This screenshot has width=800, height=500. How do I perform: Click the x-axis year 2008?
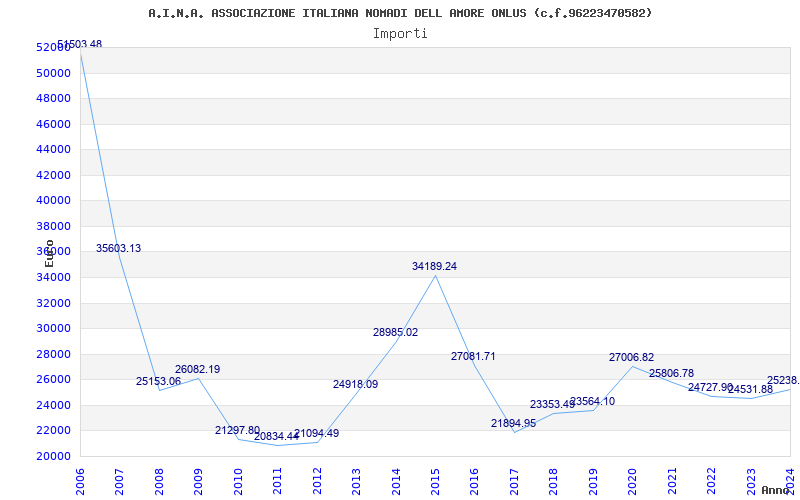(x=159, y=481)
